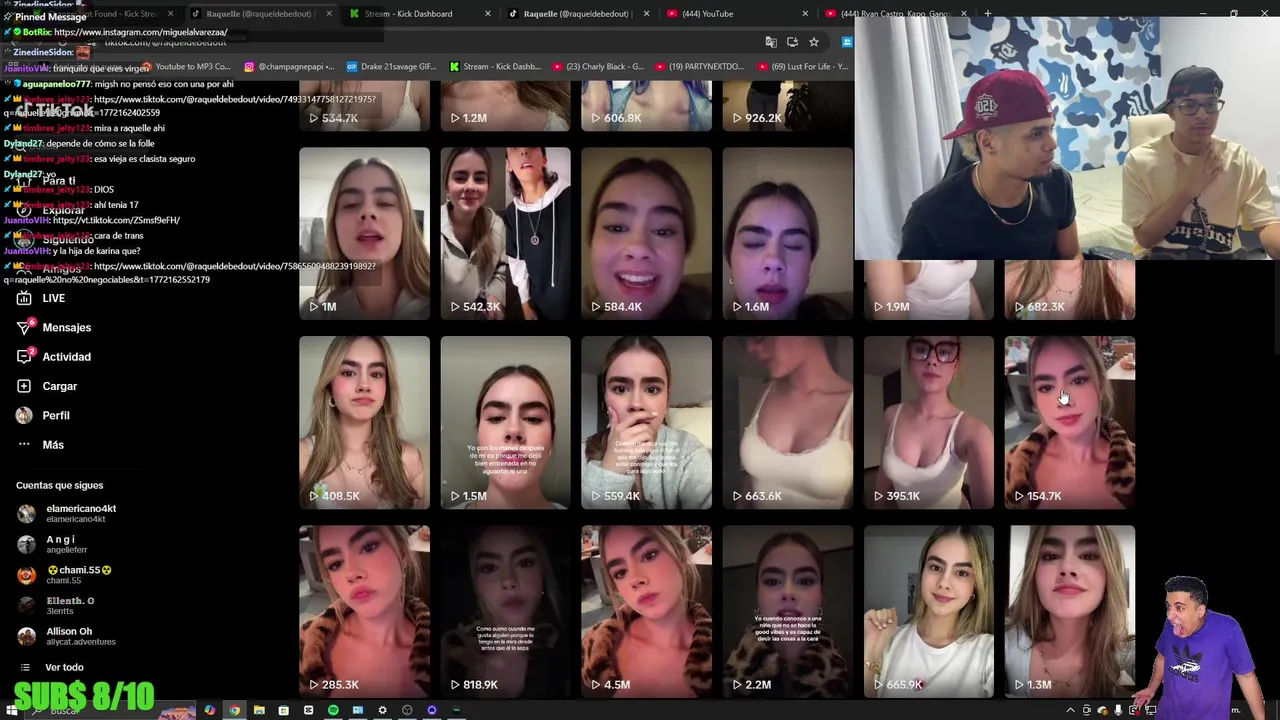The height and width of the screenshot is (720, 1280).
Task: Click the Cargar upload plus icon
Action: coord(24,386)
